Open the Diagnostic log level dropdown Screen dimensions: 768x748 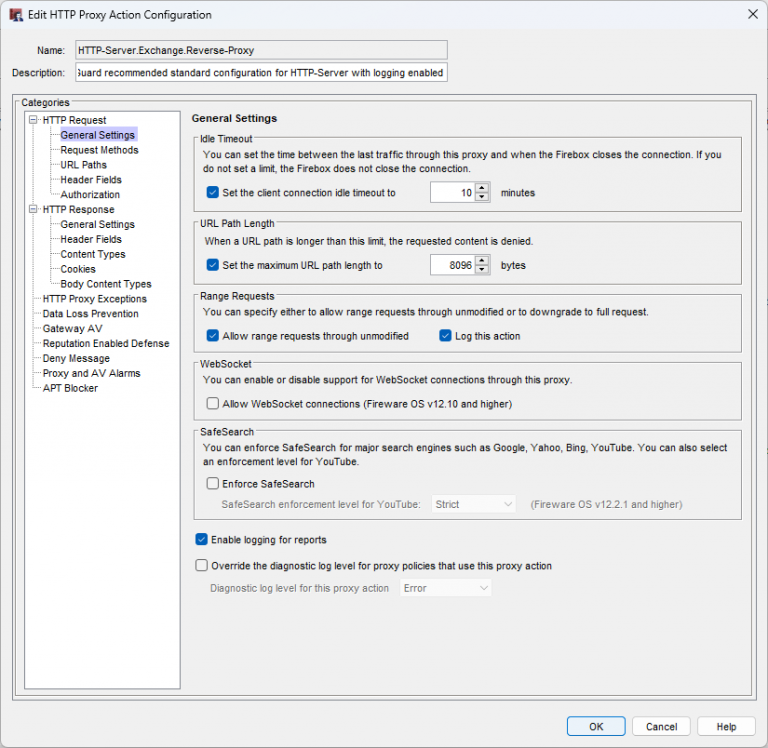point(446,588)
